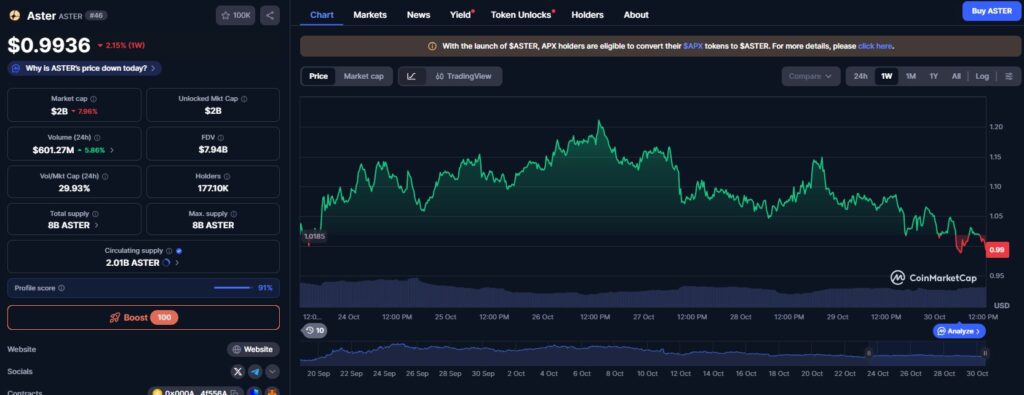This screenshot has height=395, width=1024.
Task: Follow the 'click here' banner link
Action: click(875, 46)
